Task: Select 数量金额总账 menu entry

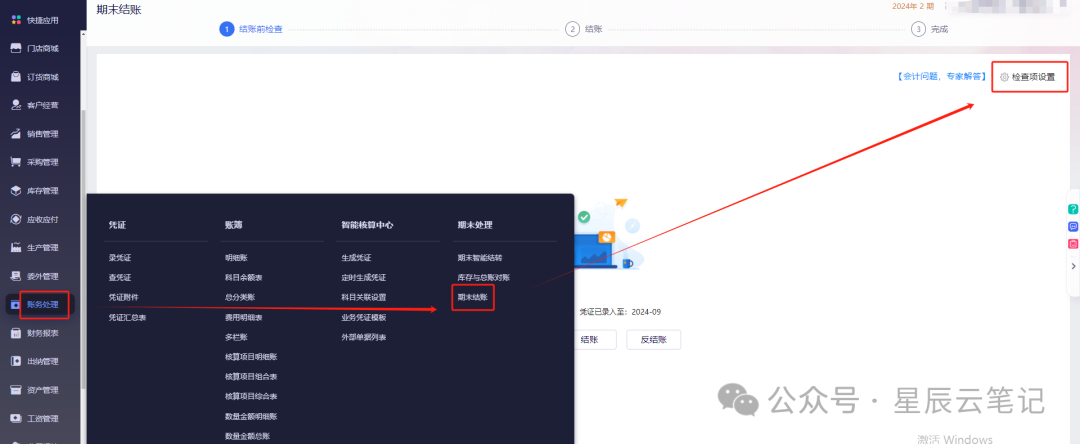Action: 247,436
